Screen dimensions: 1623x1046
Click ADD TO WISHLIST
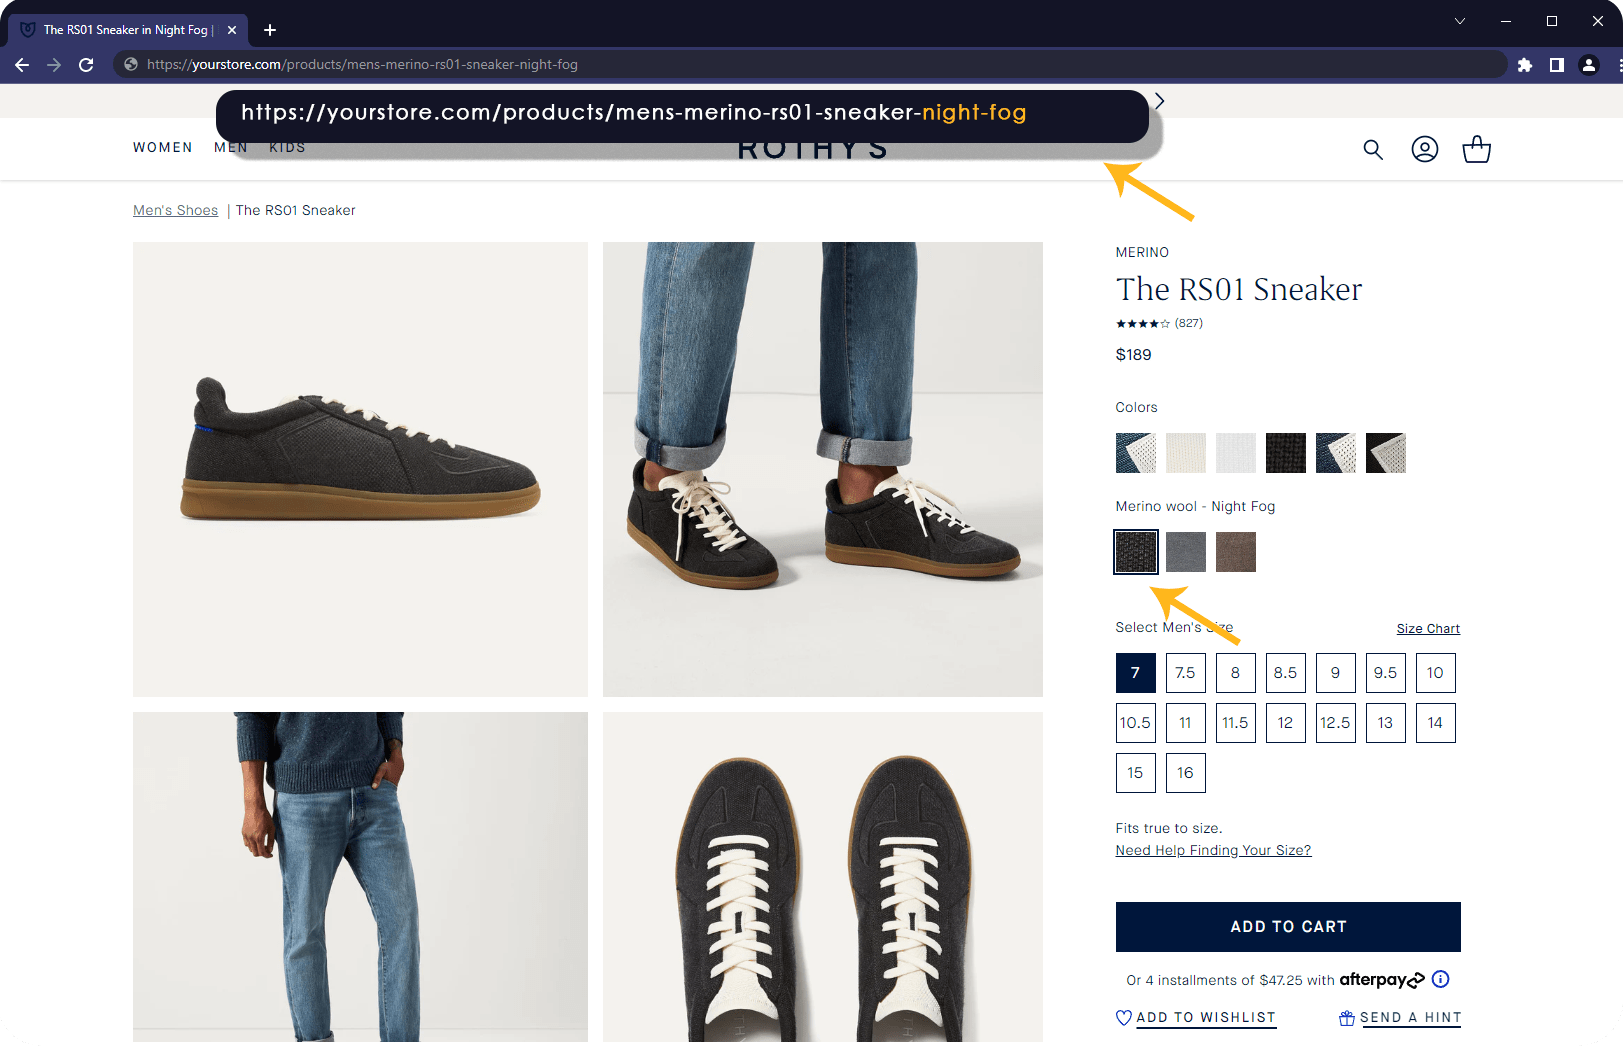pos(1196,1017)
